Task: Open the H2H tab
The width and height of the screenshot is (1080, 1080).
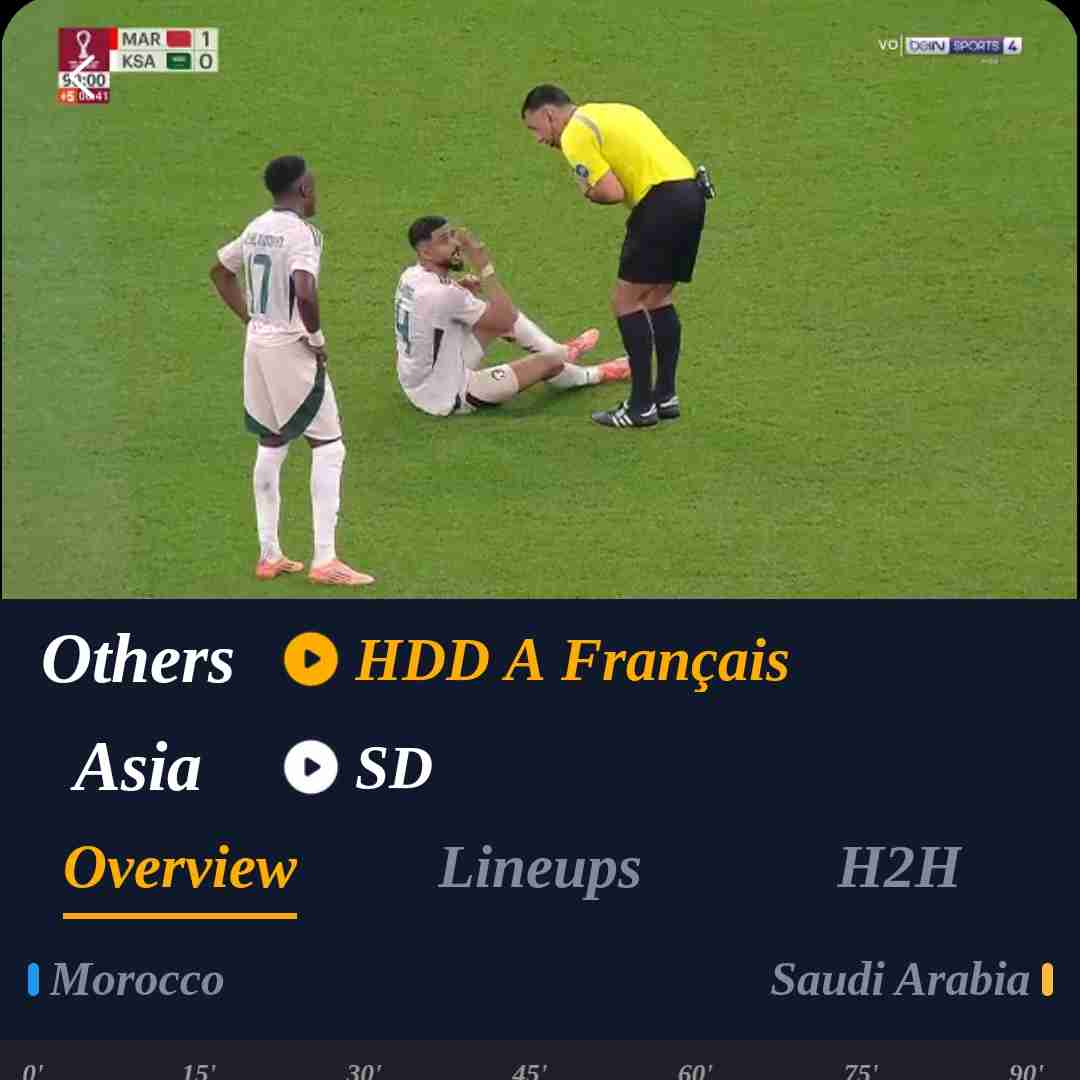Action: (899, 868)
